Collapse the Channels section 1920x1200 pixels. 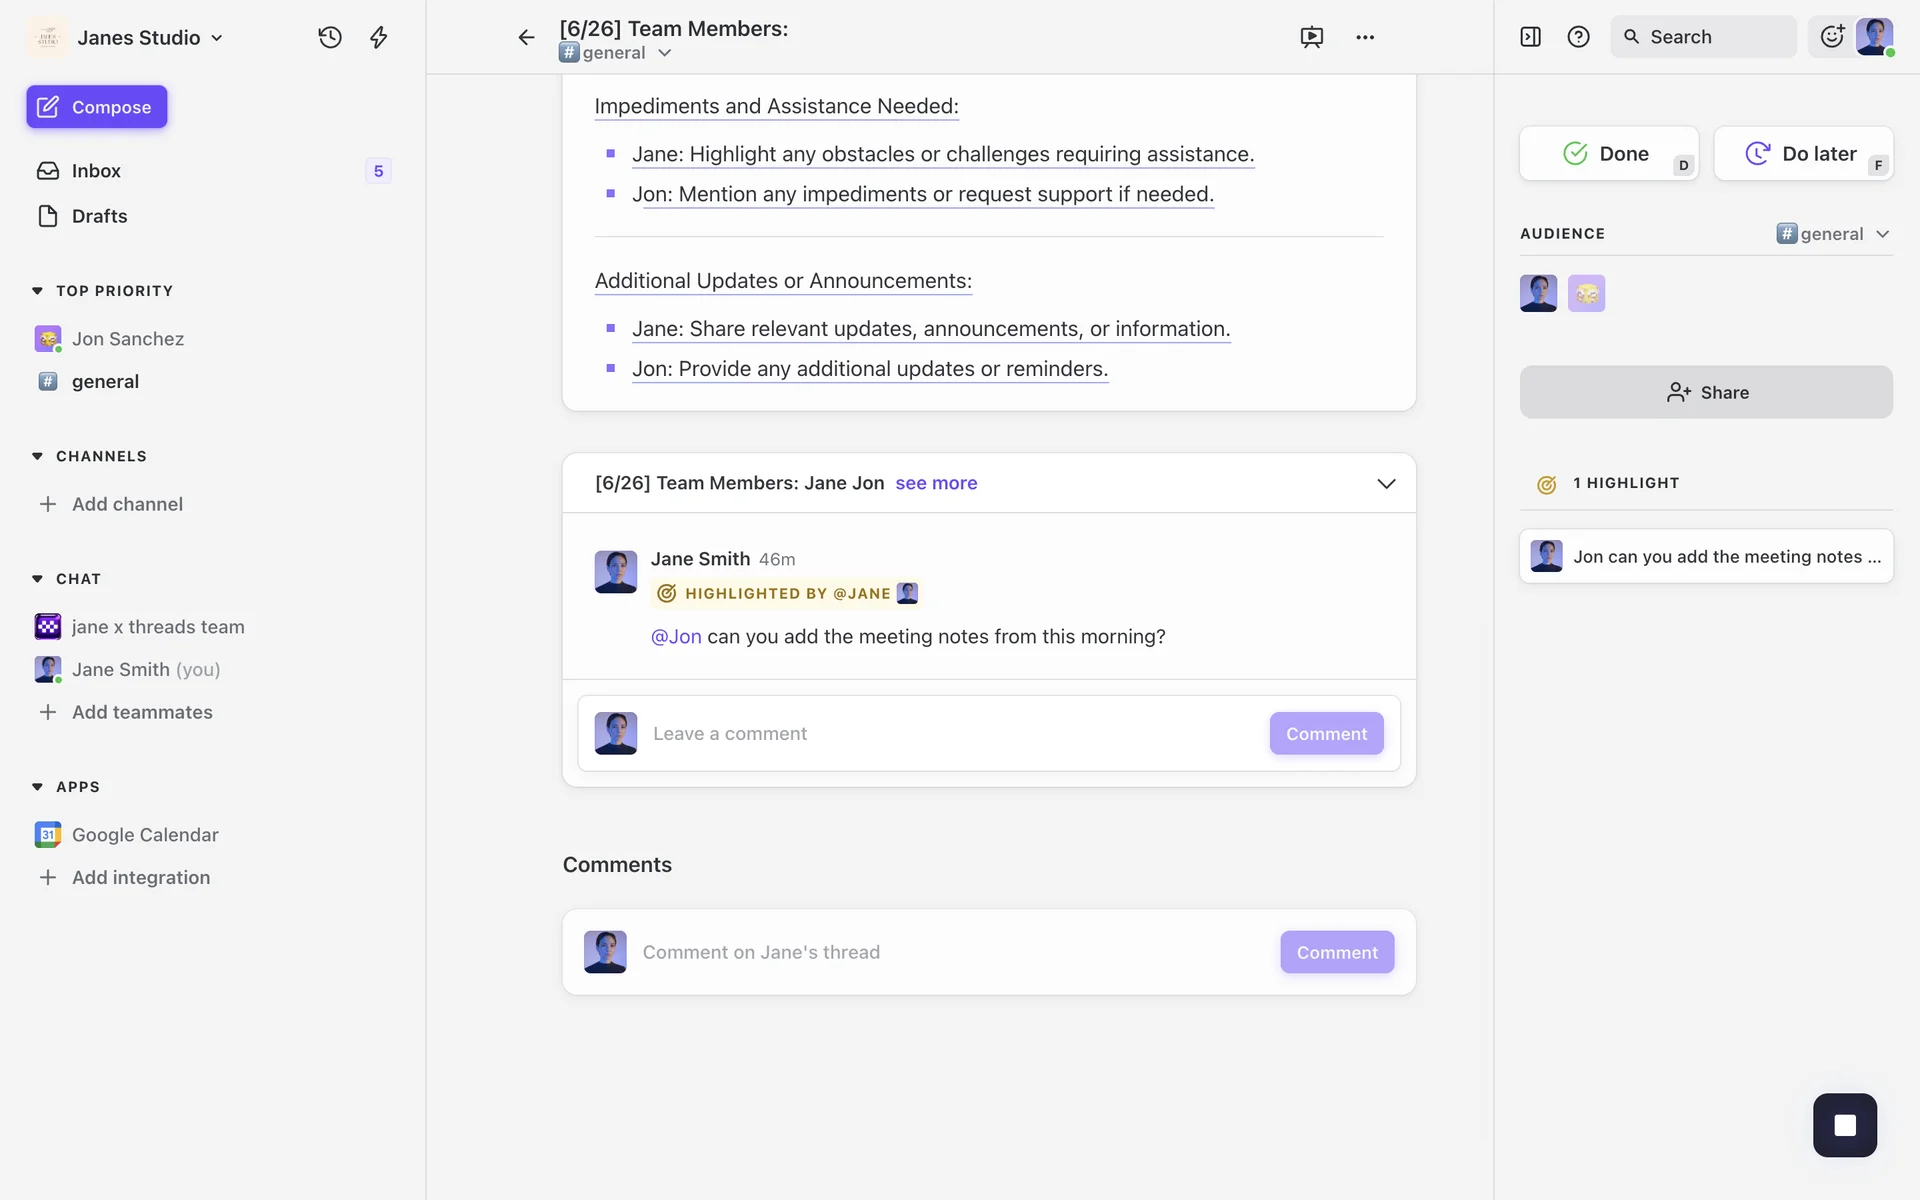37,456
